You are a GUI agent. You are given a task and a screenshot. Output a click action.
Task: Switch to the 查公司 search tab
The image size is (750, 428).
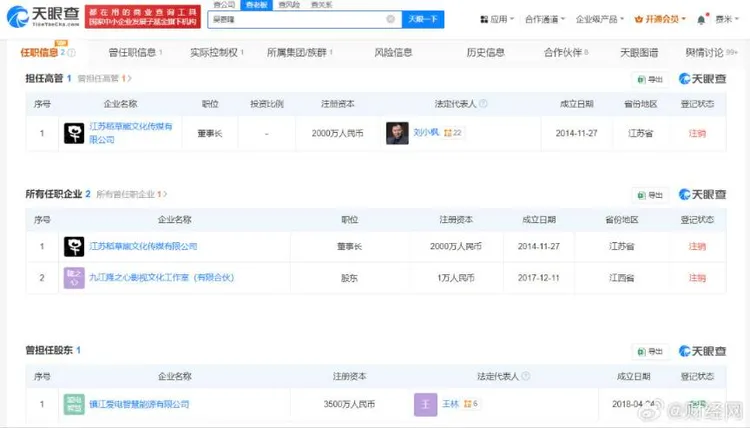[x=224, y=5]
